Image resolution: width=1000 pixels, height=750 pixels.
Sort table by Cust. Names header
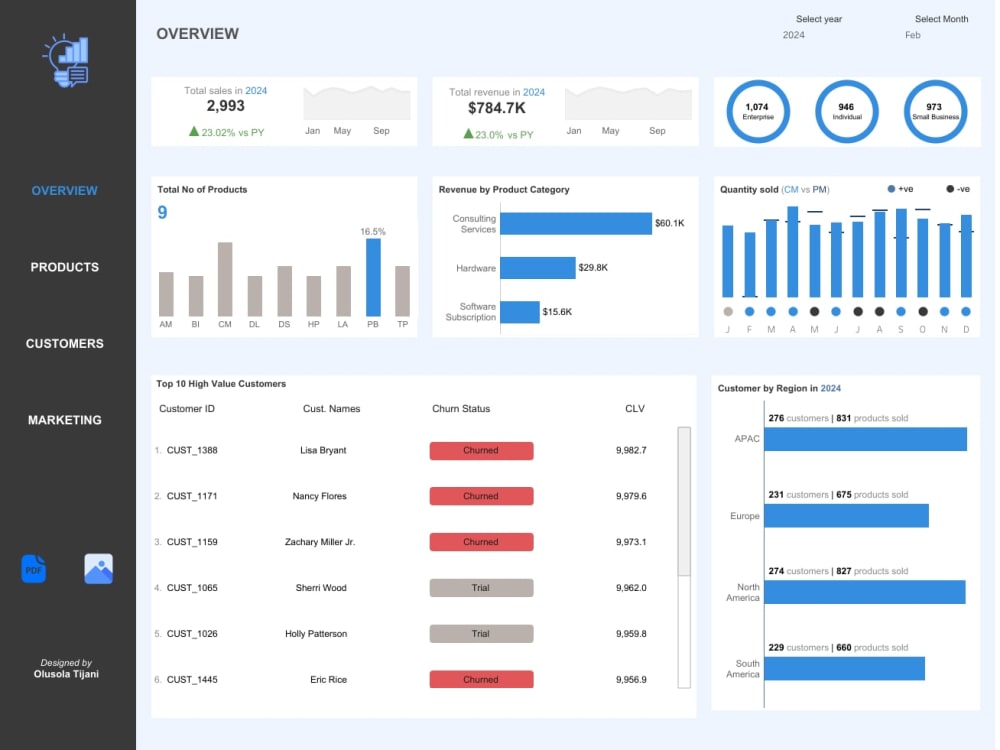coord(332,409)
